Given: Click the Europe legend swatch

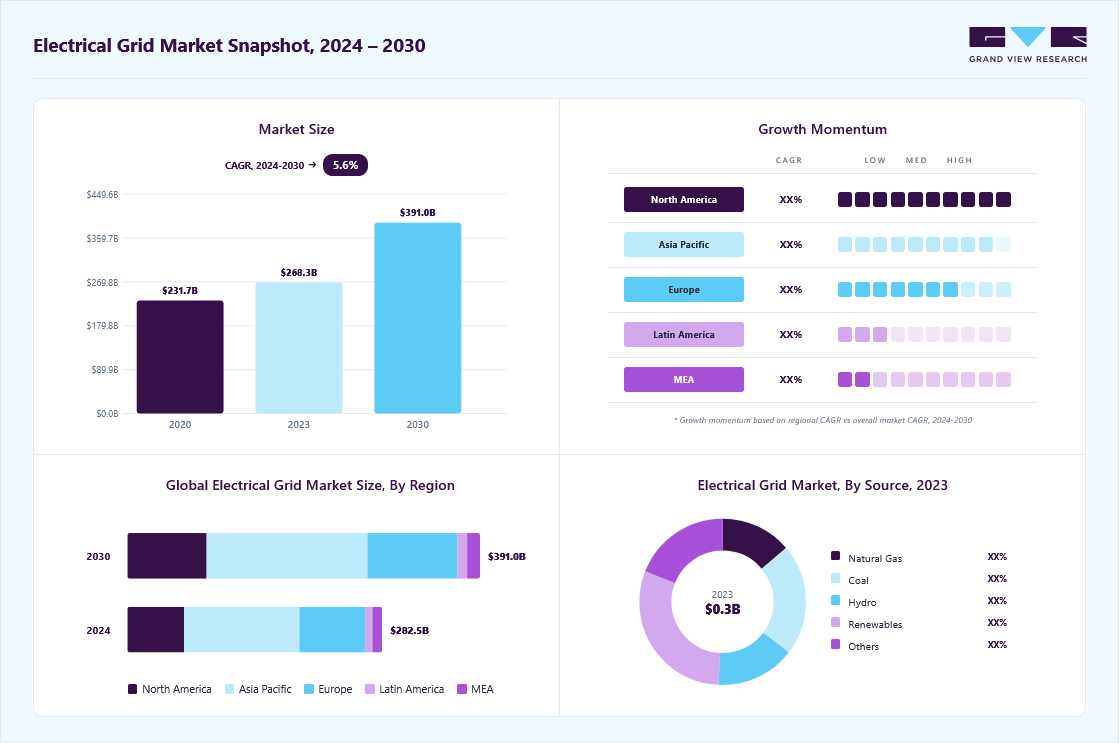Looking at the screenshot, I should point(309,689).
